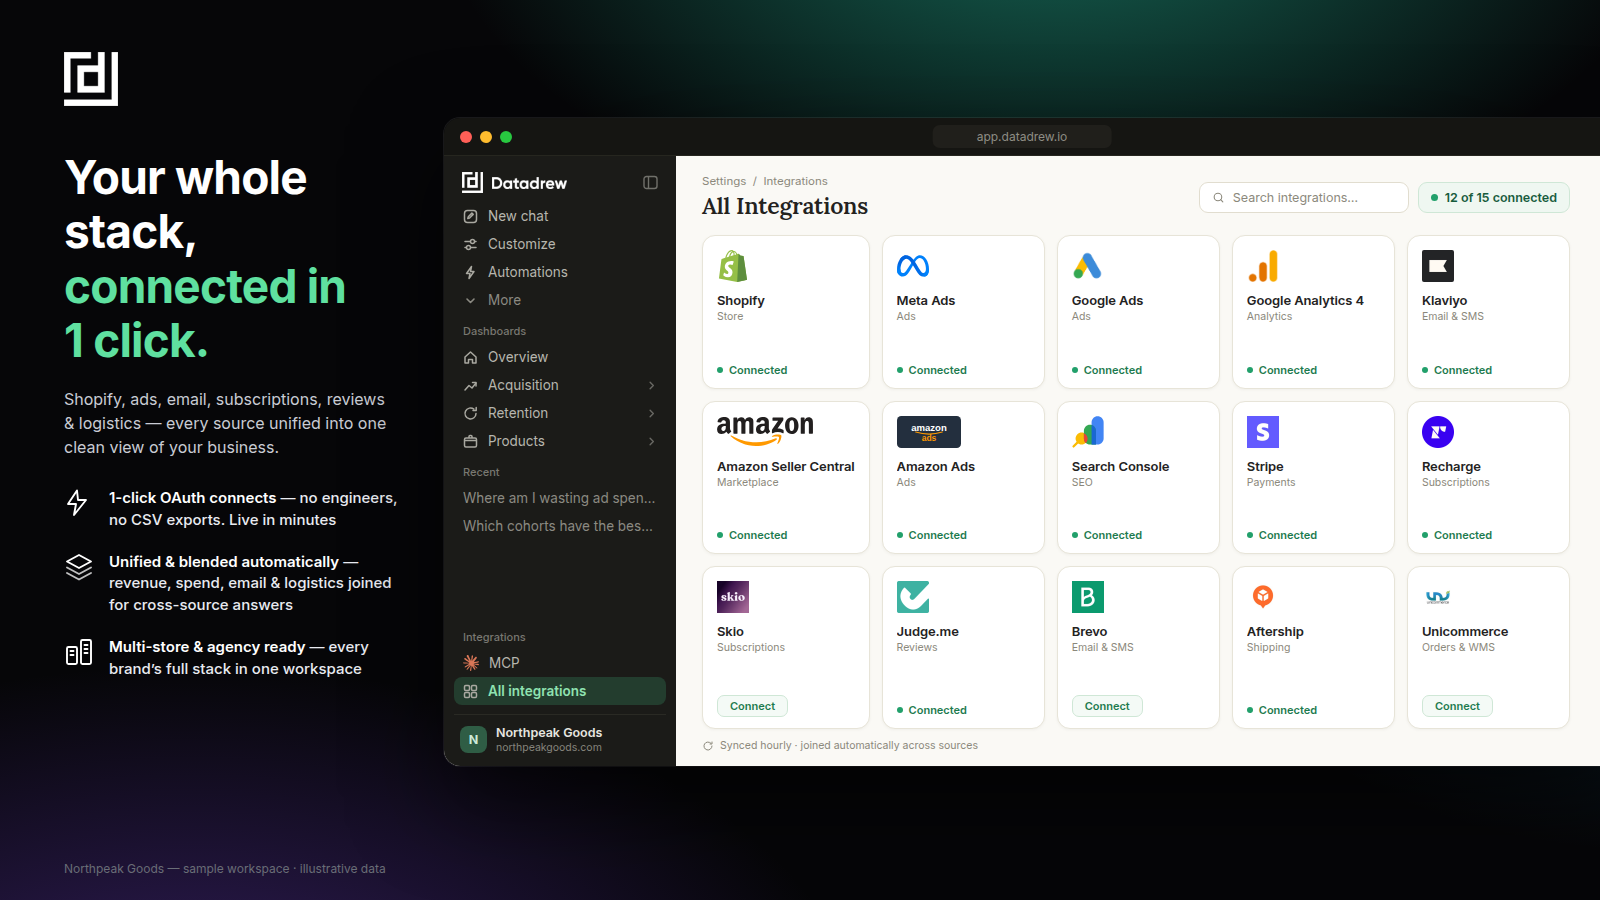1600x900 pixels.
Task: Click the 'All Integrations' page heading
Action: 785,206
